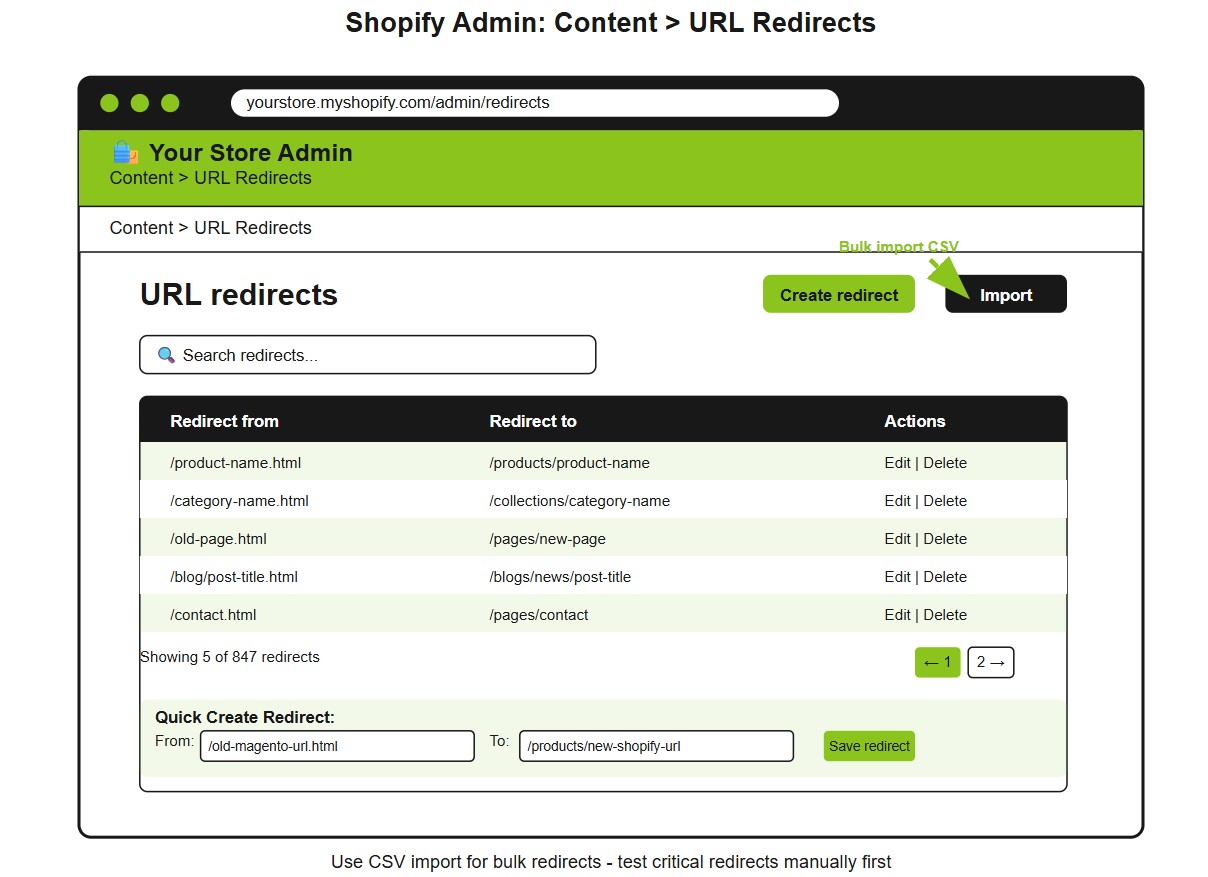Click the Your Store Admin title
1208x877 pixels.
[250, 153]
